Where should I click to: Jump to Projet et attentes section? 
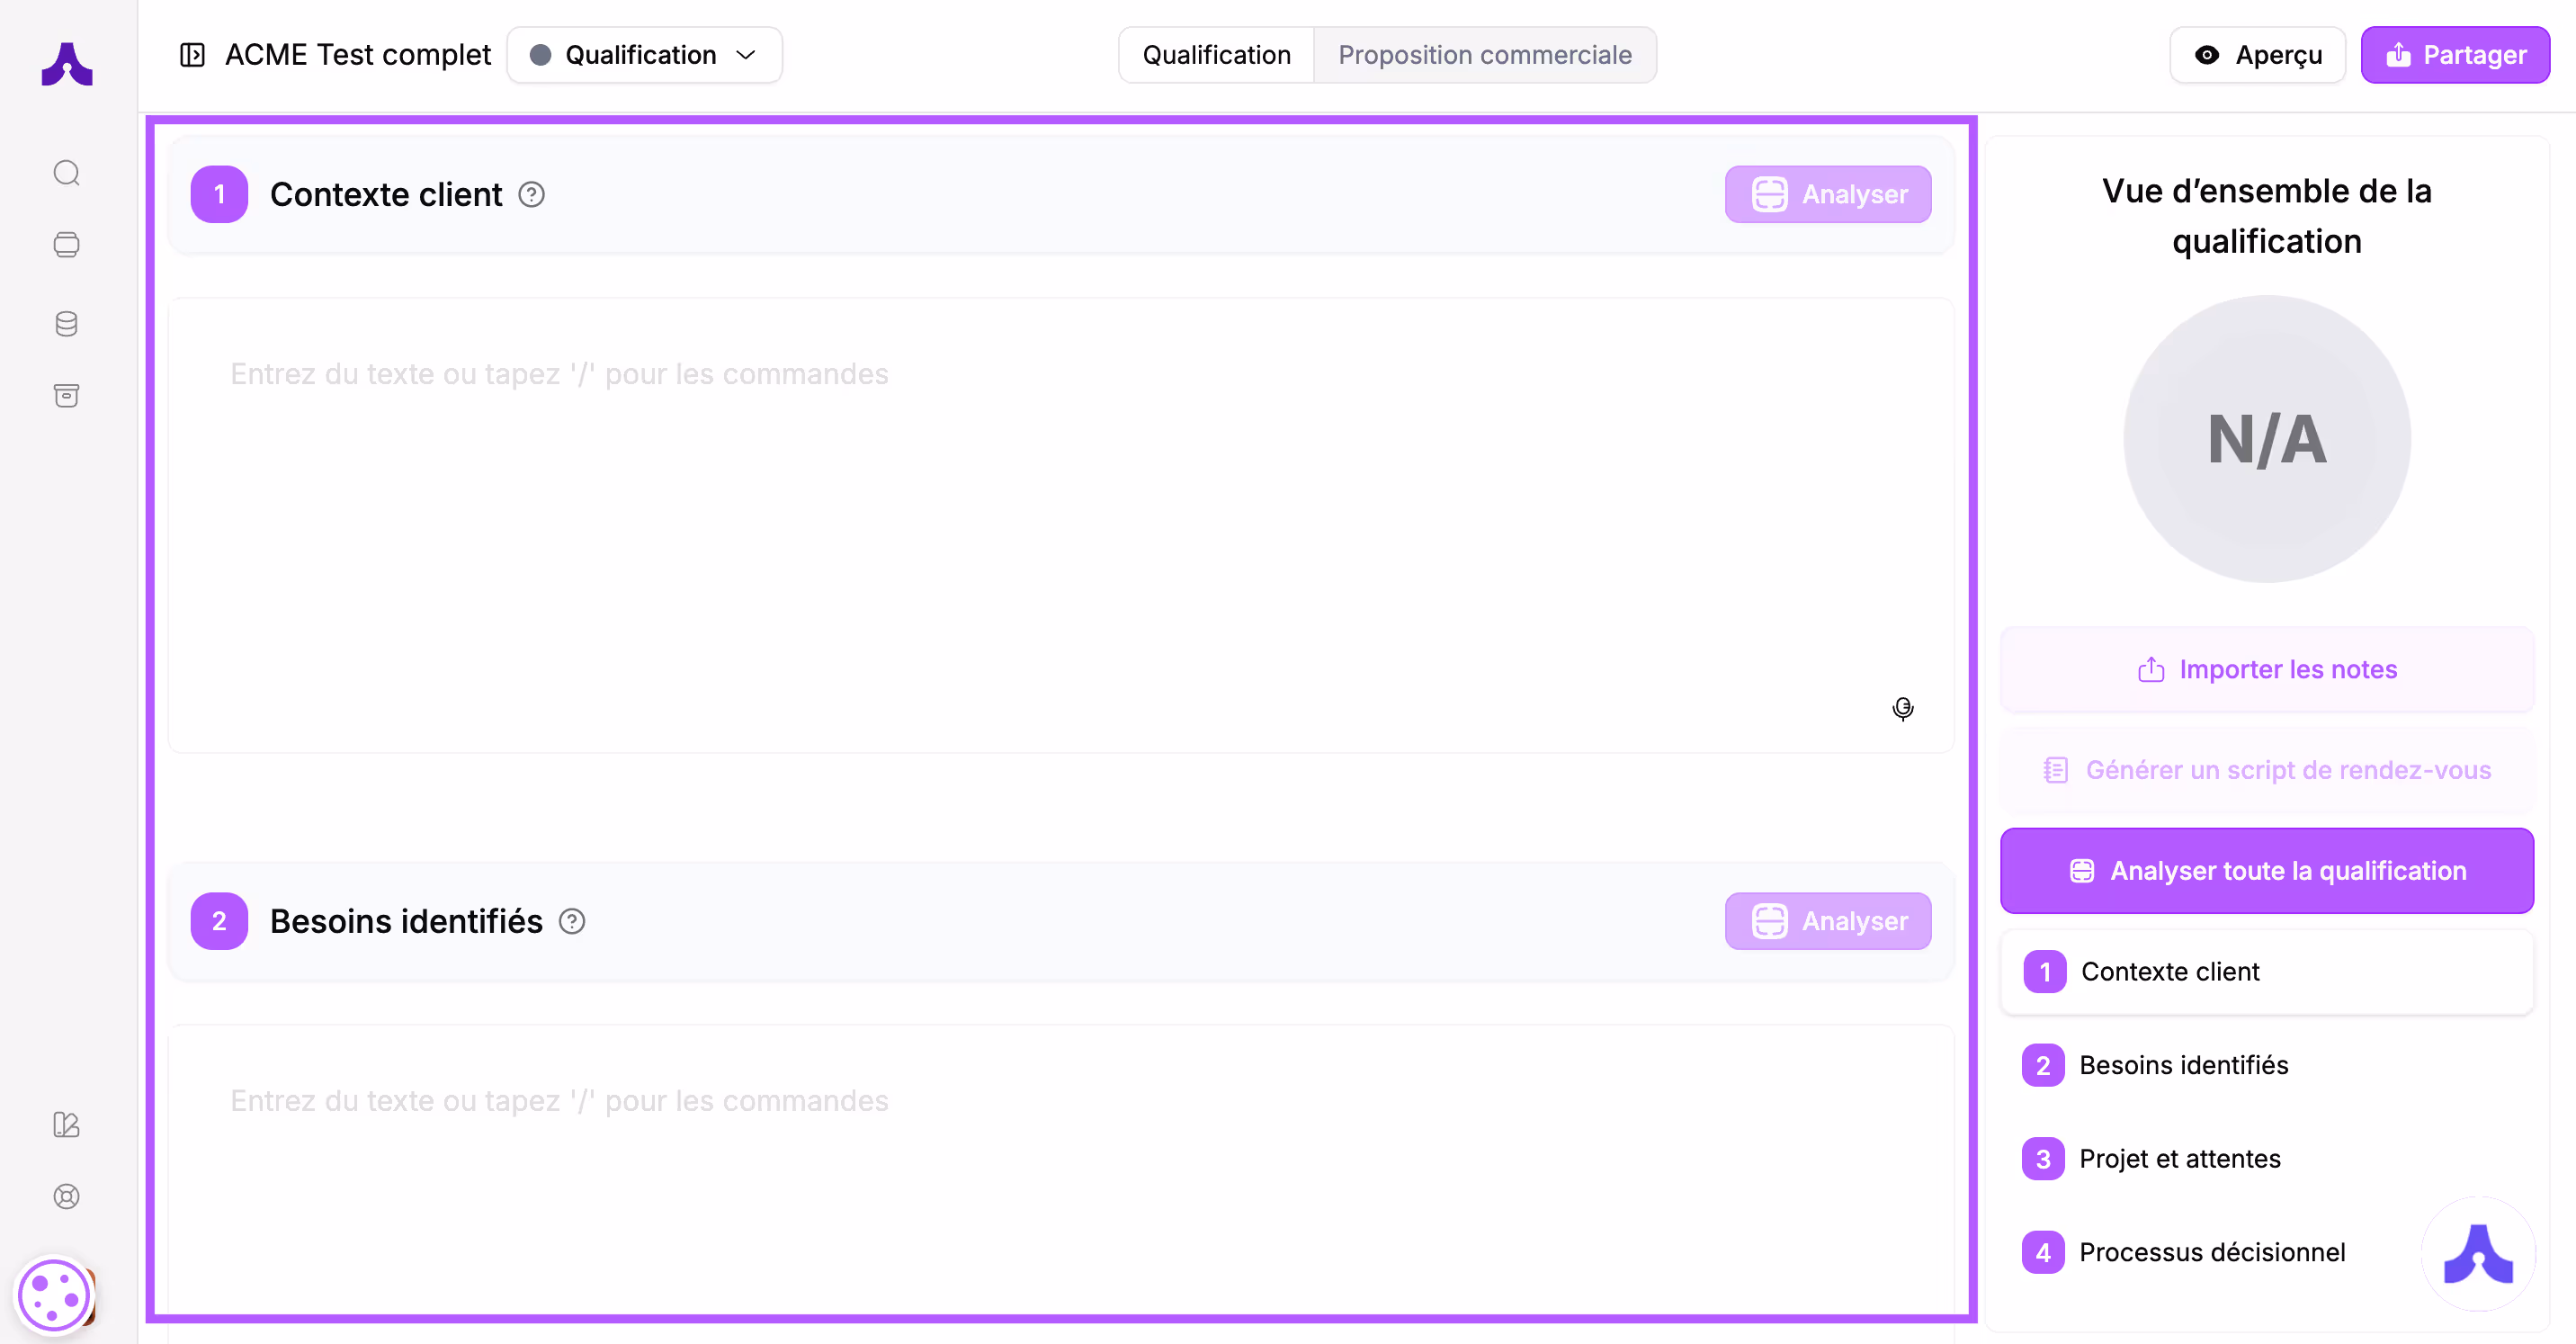[2179, 1158]
